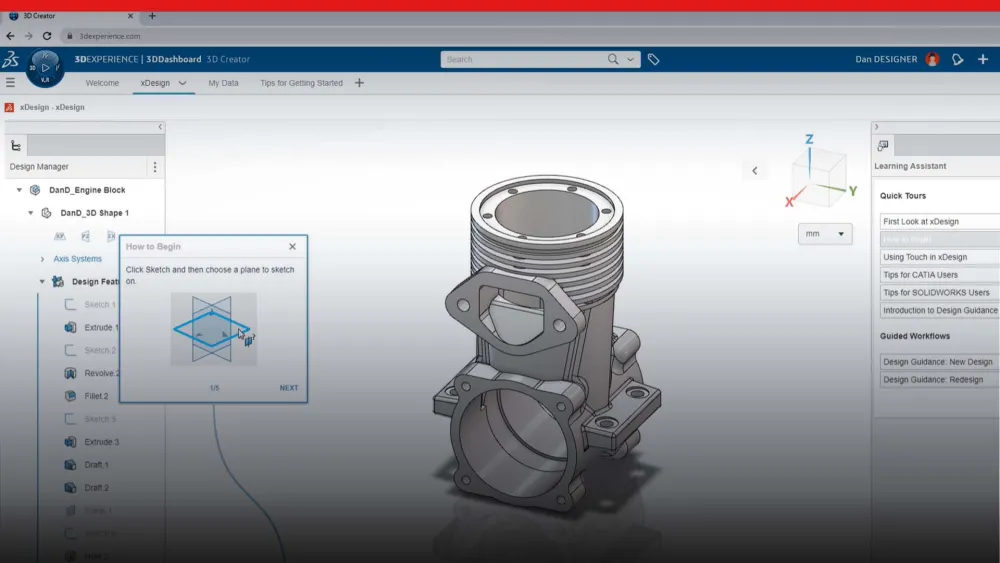Open the hamburger menu
This screenshot has width=1000, height=563.
pyautogui.click(x=10, y=82)
